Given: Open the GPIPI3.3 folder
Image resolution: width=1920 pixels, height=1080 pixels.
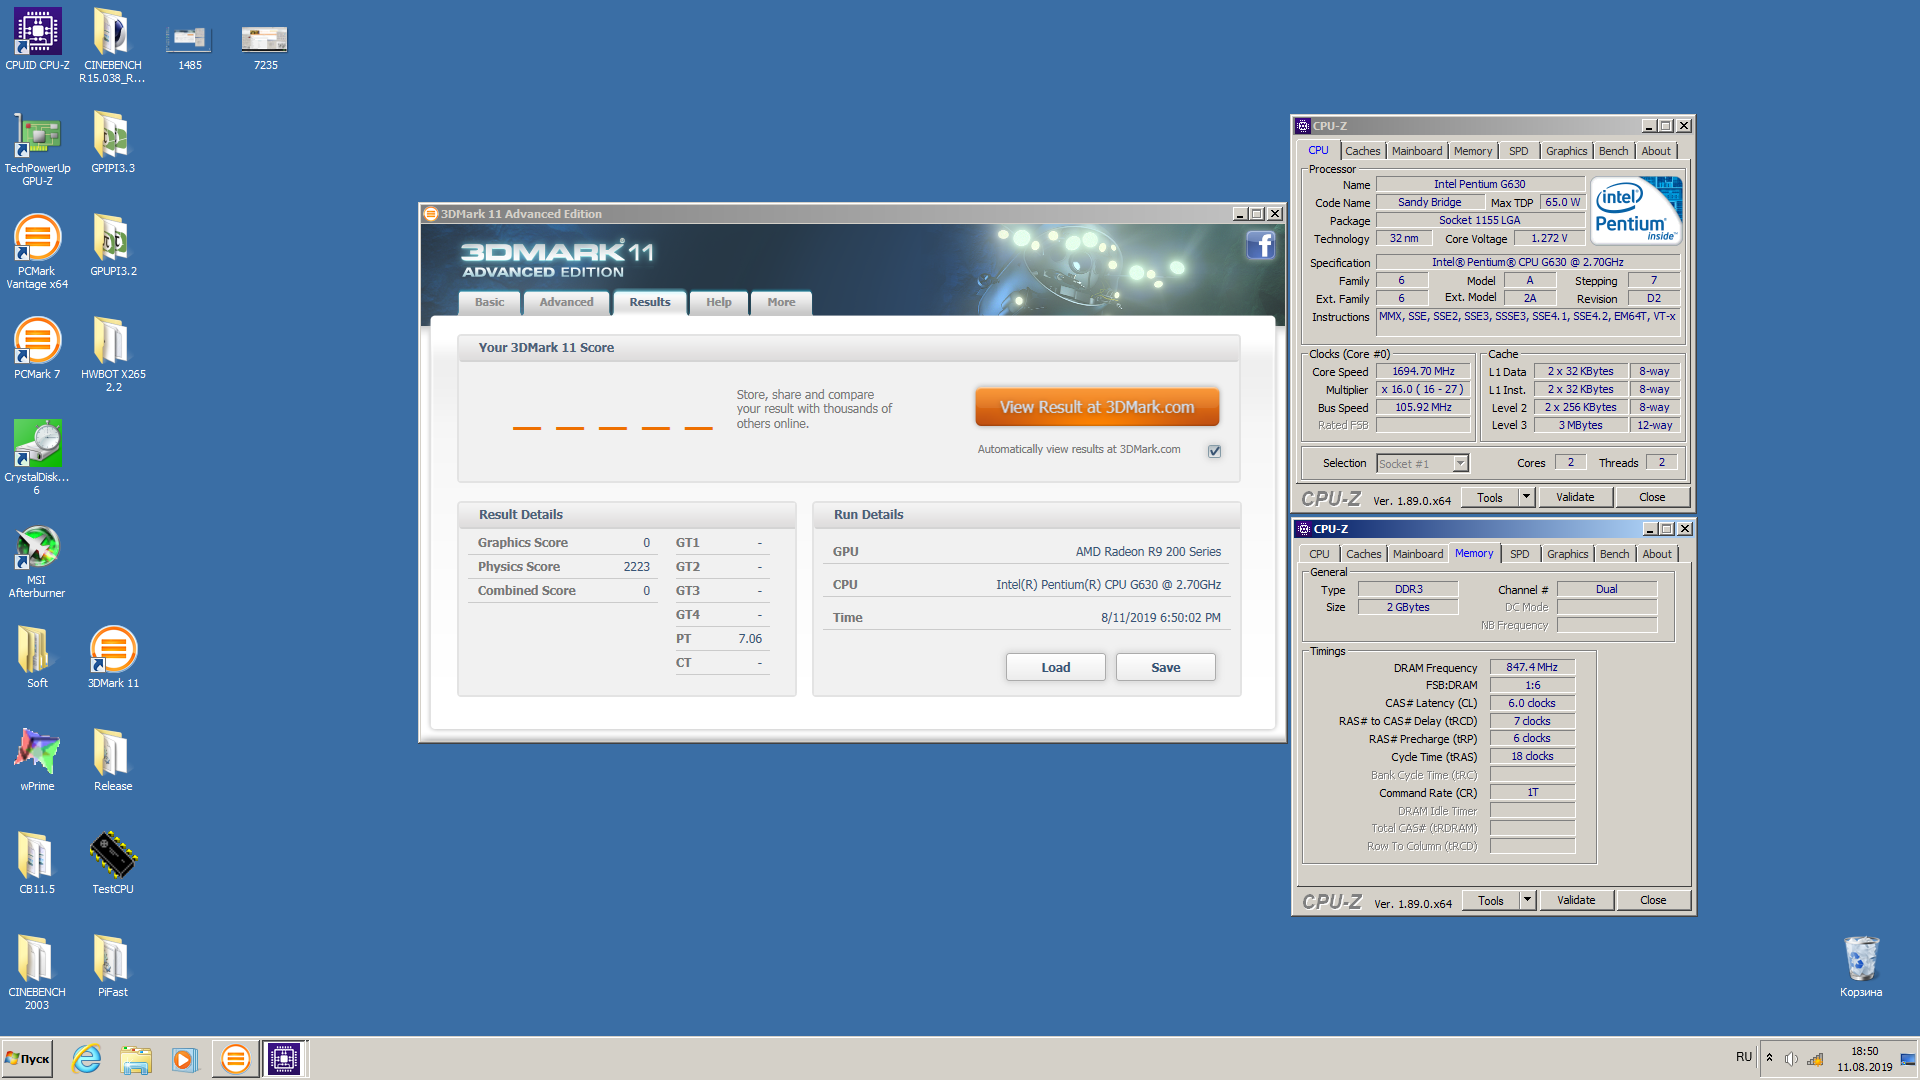Looking at the screenshot, I should (x=112, y=142).
